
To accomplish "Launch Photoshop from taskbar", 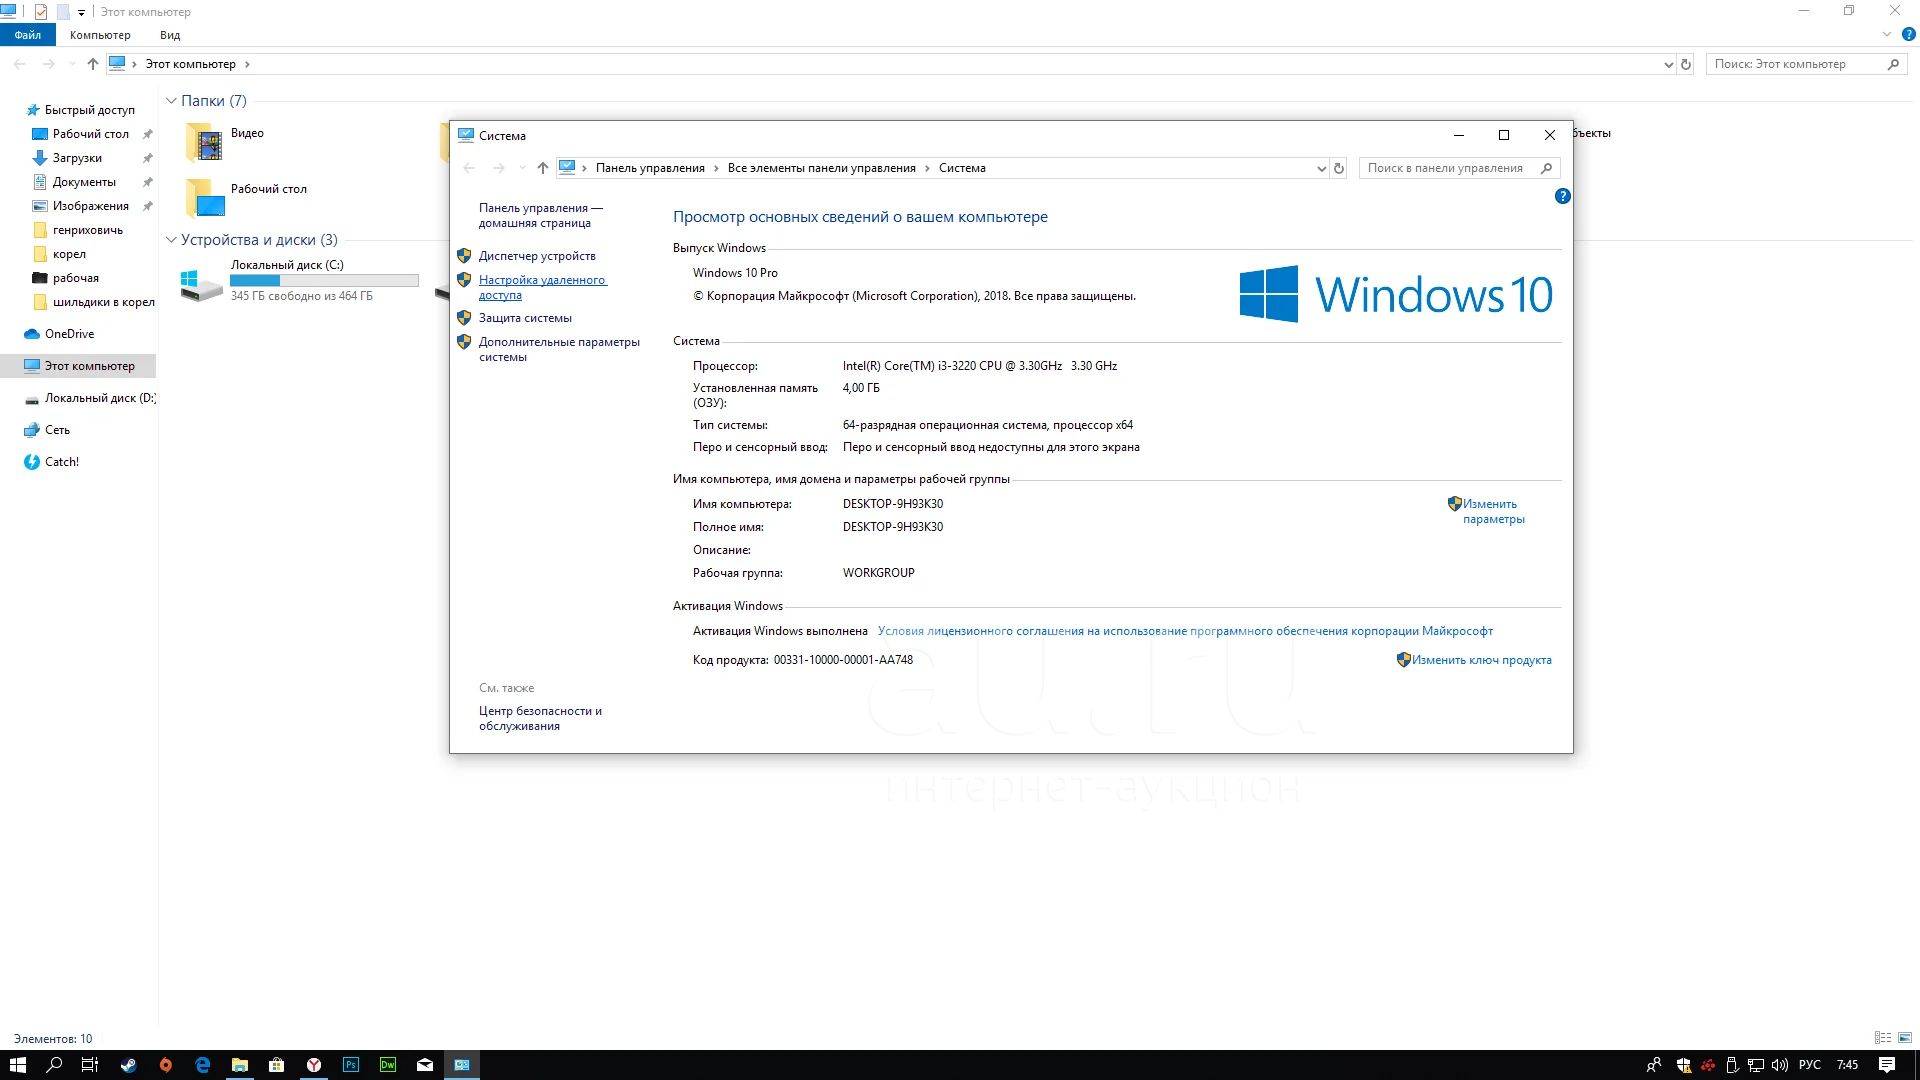I will pos(351,1065).
